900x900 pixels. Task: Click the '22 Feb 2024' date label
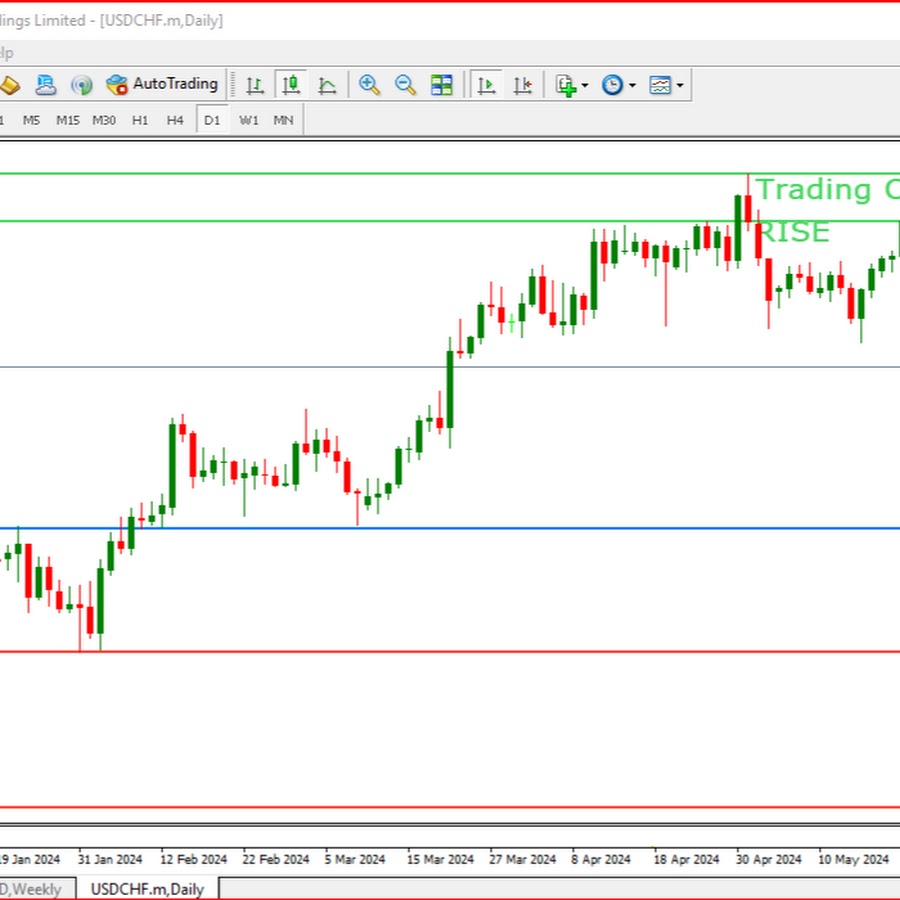pos(276,859)
